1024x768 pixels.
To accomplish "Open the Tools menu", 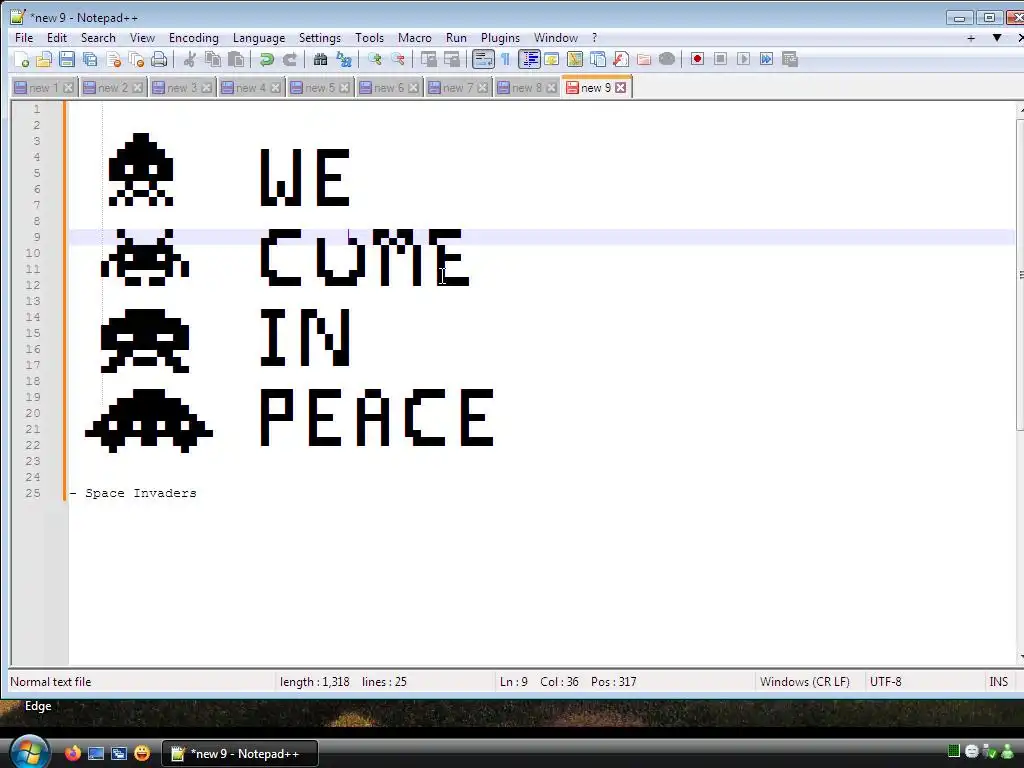I will tap(369, 38).
